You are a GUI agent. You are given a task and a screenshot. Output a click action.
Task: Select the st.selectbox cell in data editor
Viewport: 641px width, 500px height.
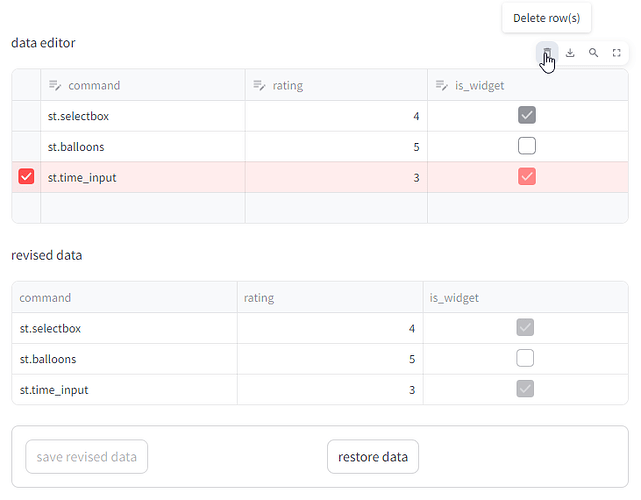click(143, 116)
